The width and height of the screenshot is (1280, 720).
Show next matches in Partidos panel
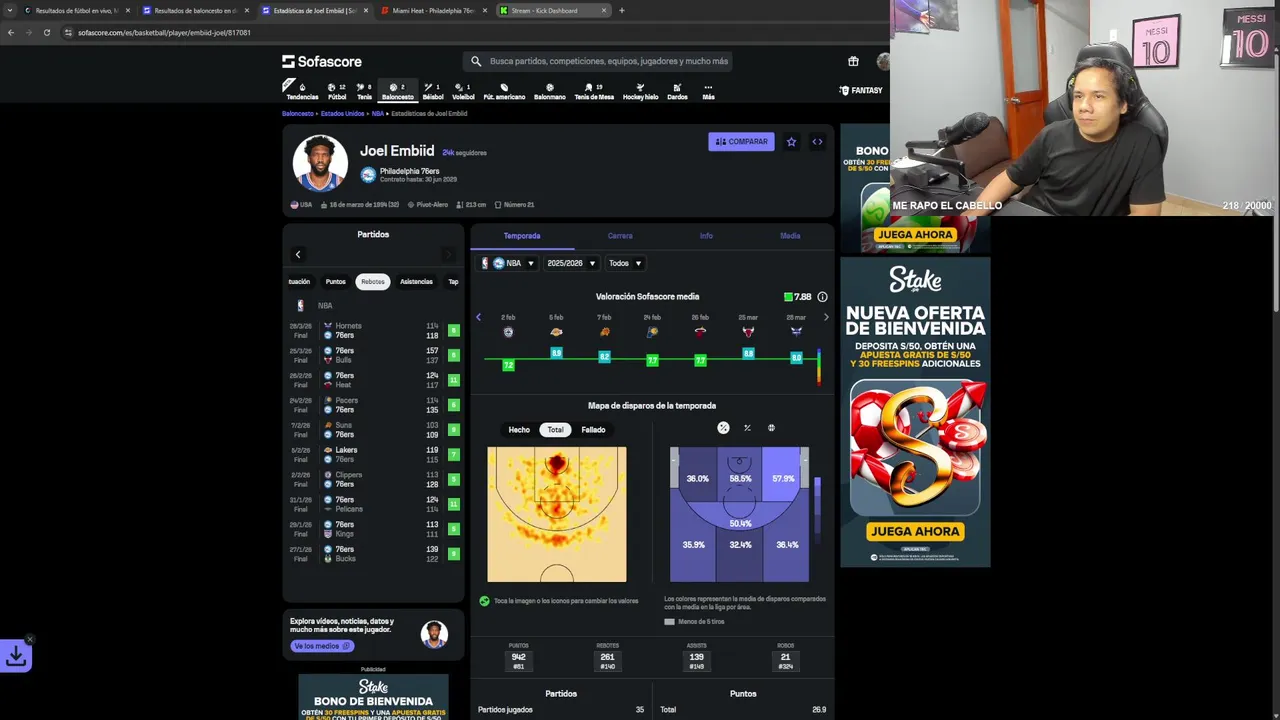[448, 254]
